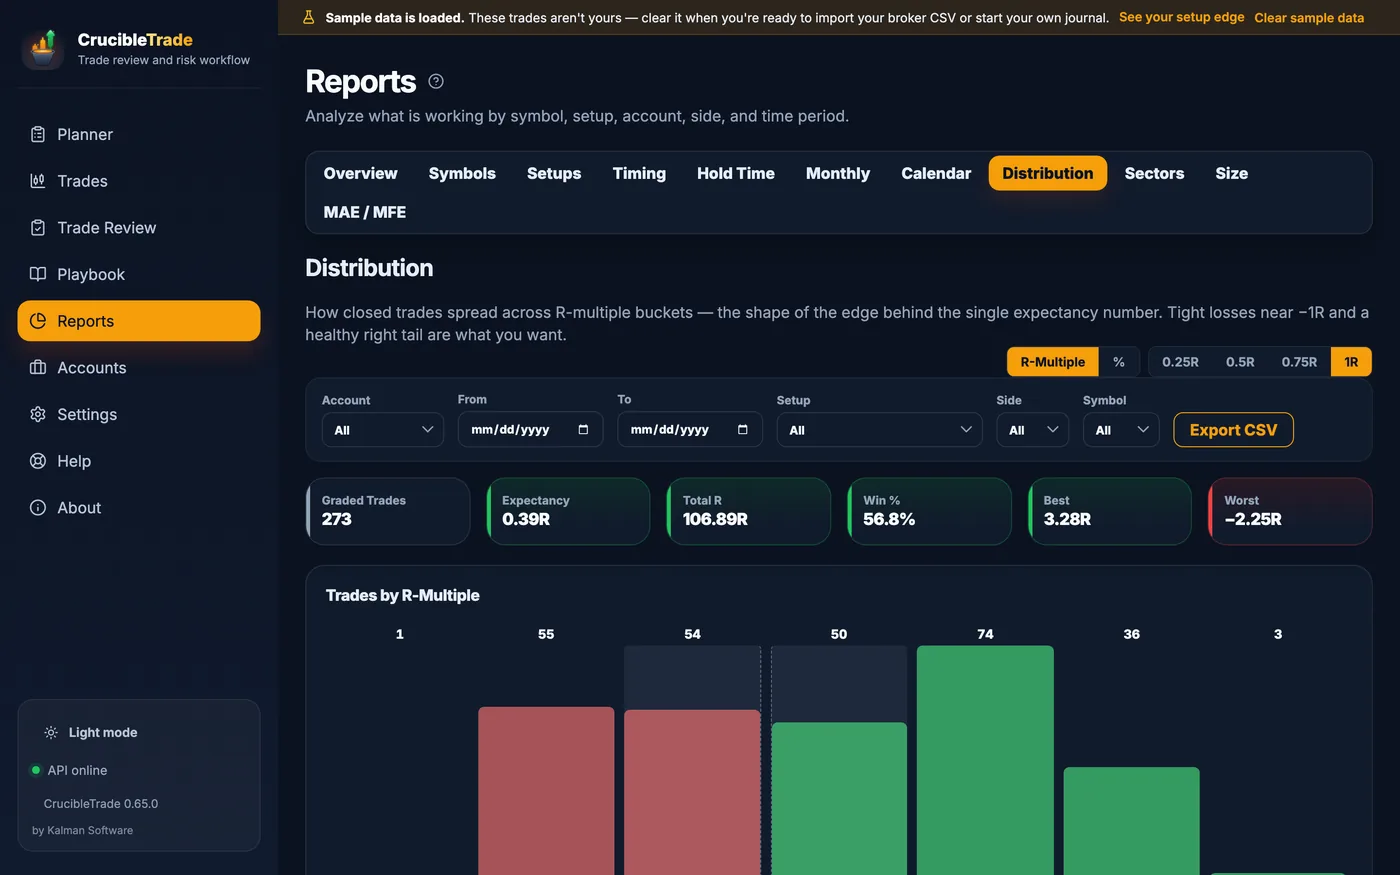Click the green bar labeled 74
This screenshot has width=1400, height=875.
[985, 760]
